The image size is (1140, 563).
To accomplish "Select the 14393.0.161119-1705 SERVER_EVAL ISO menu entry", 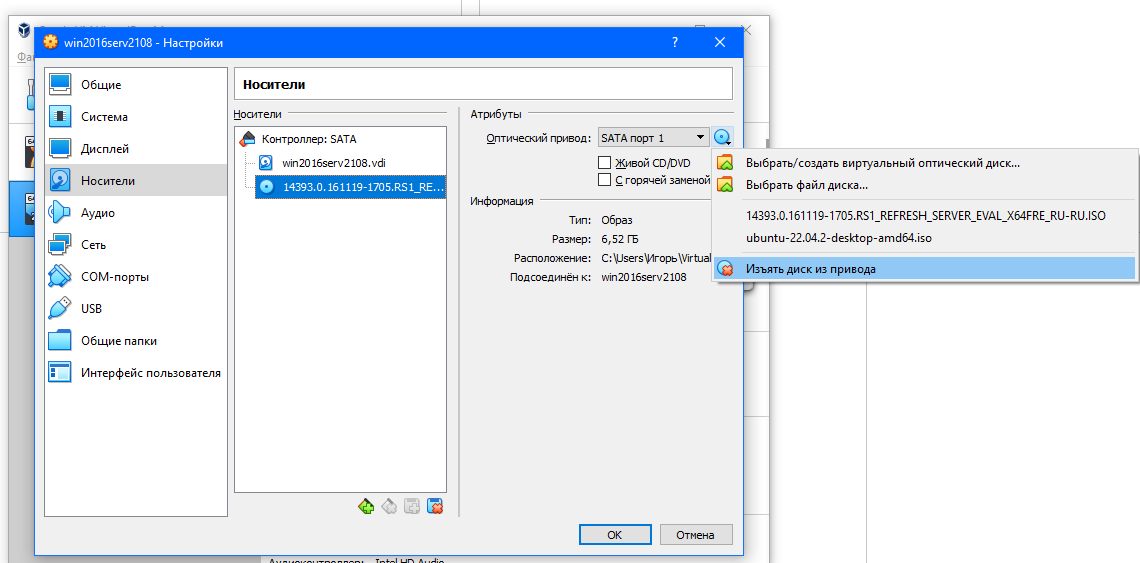I will click(x=924, y=216).
